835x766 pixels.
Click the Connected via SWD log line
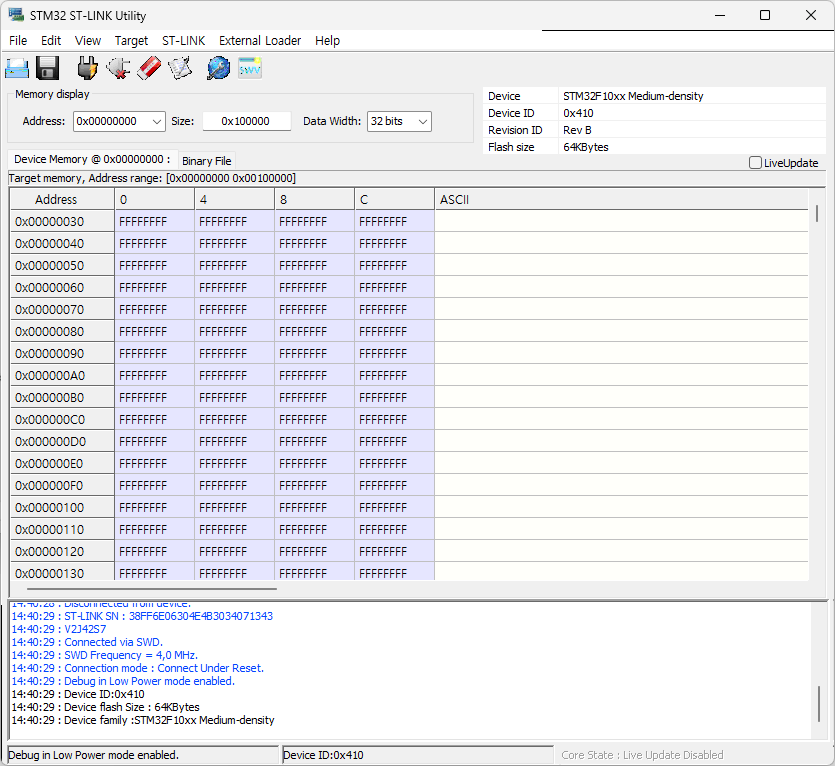tap(87, 642)
